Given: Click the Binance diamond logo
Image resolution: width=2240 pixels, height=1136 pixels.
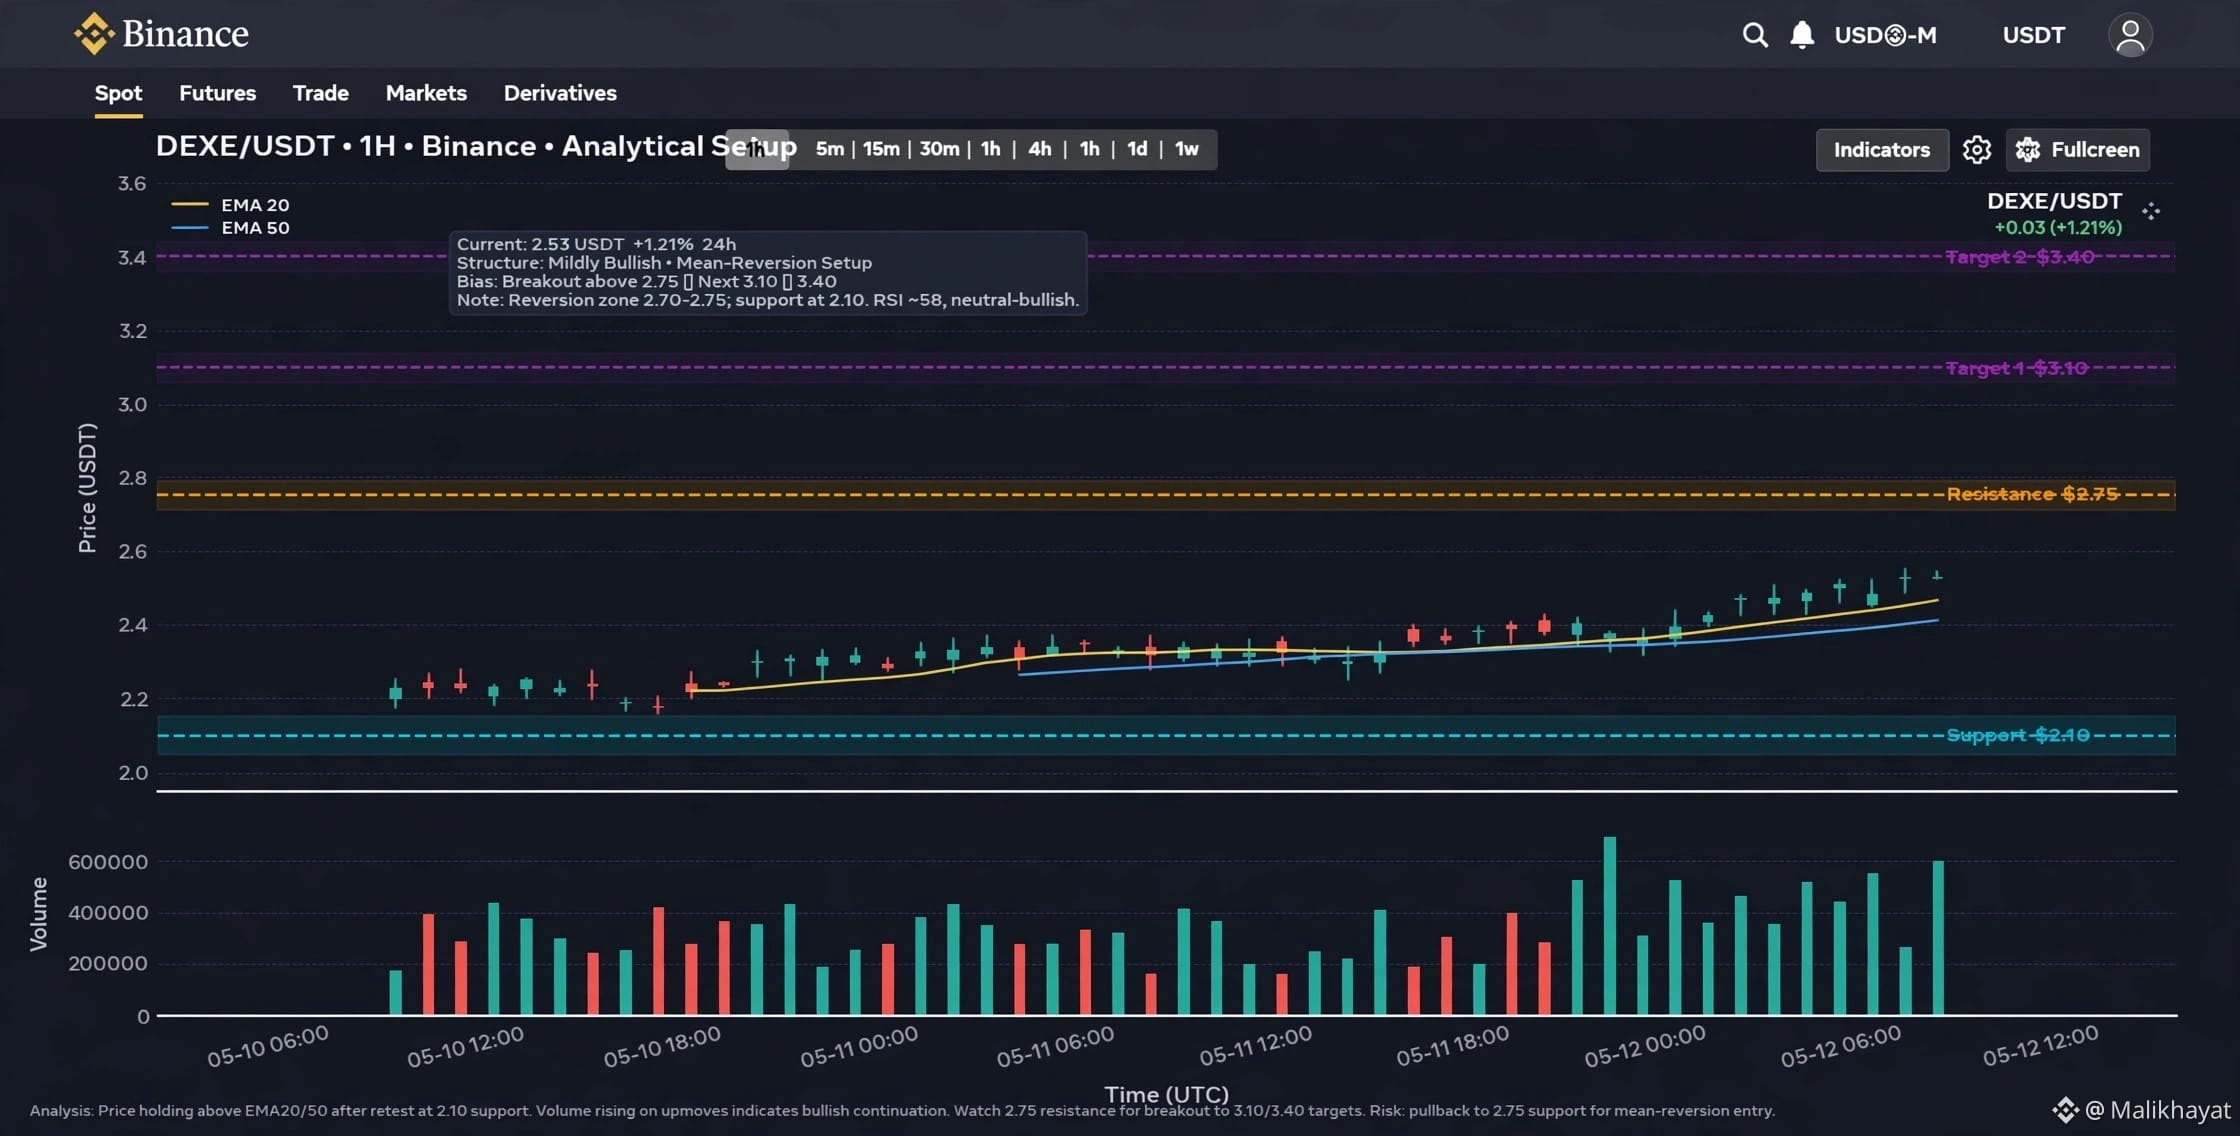Looking at the screenshot, I should 94,33.
